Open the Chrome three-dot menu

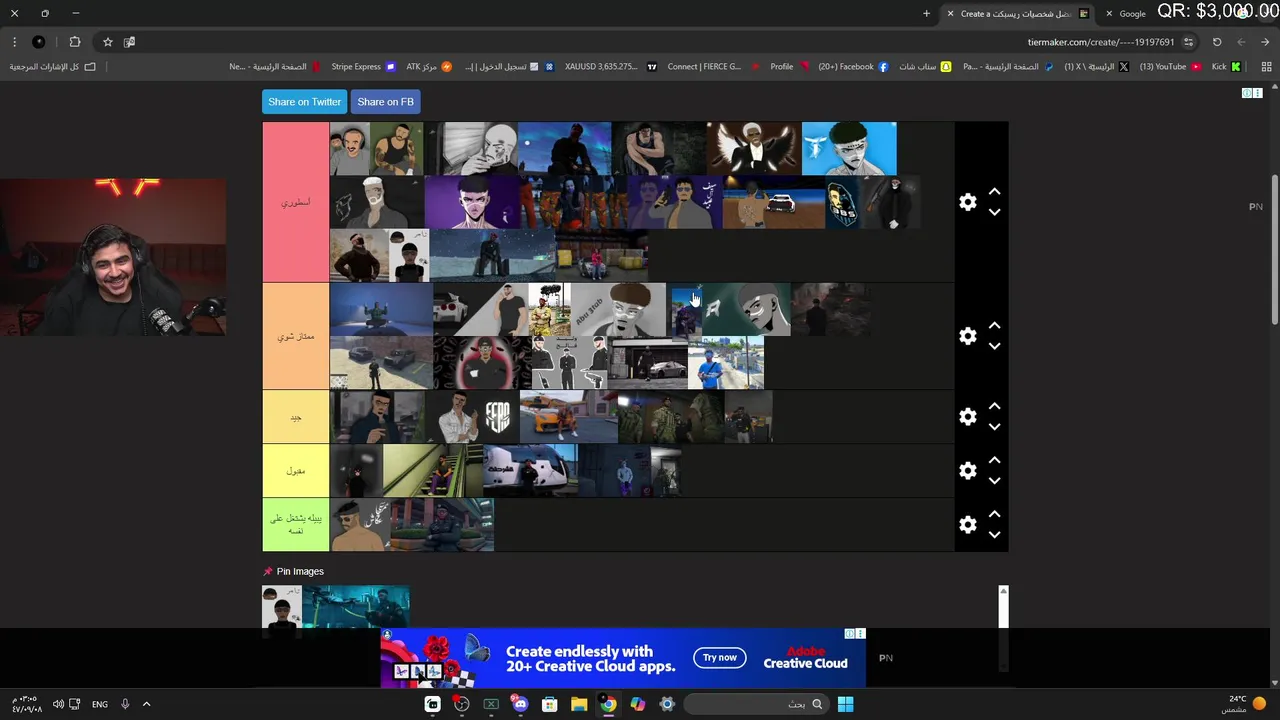pos(14,42)
